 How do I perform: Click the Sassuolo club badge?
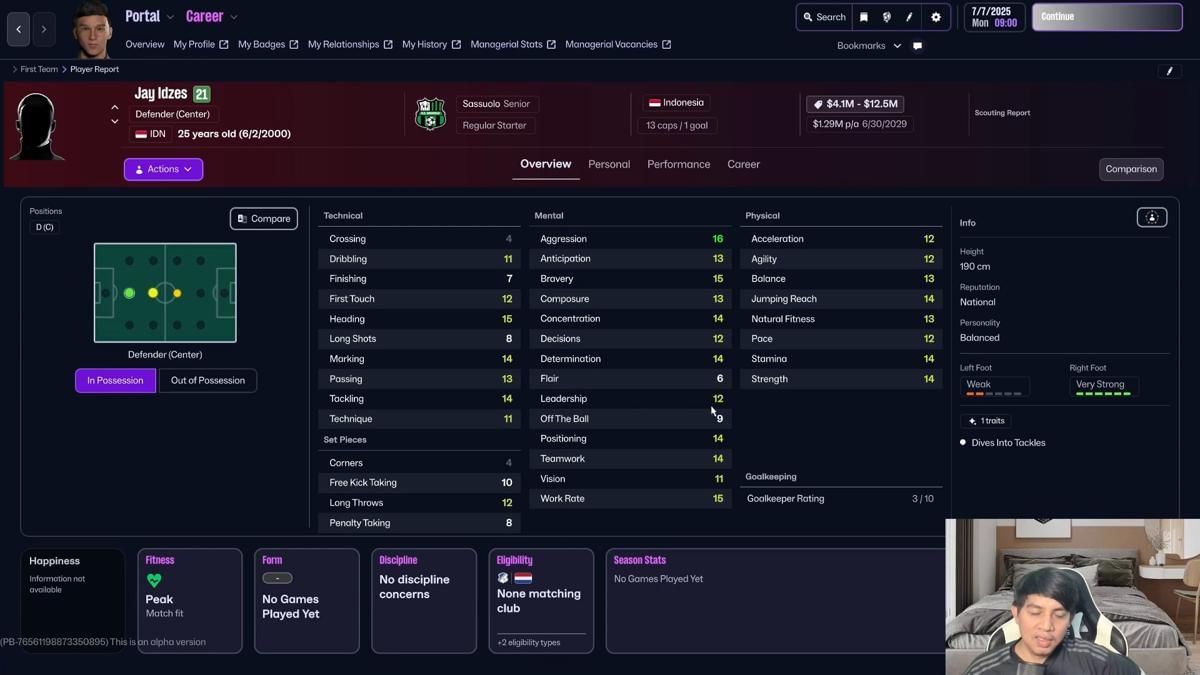[x=430, y=114]
